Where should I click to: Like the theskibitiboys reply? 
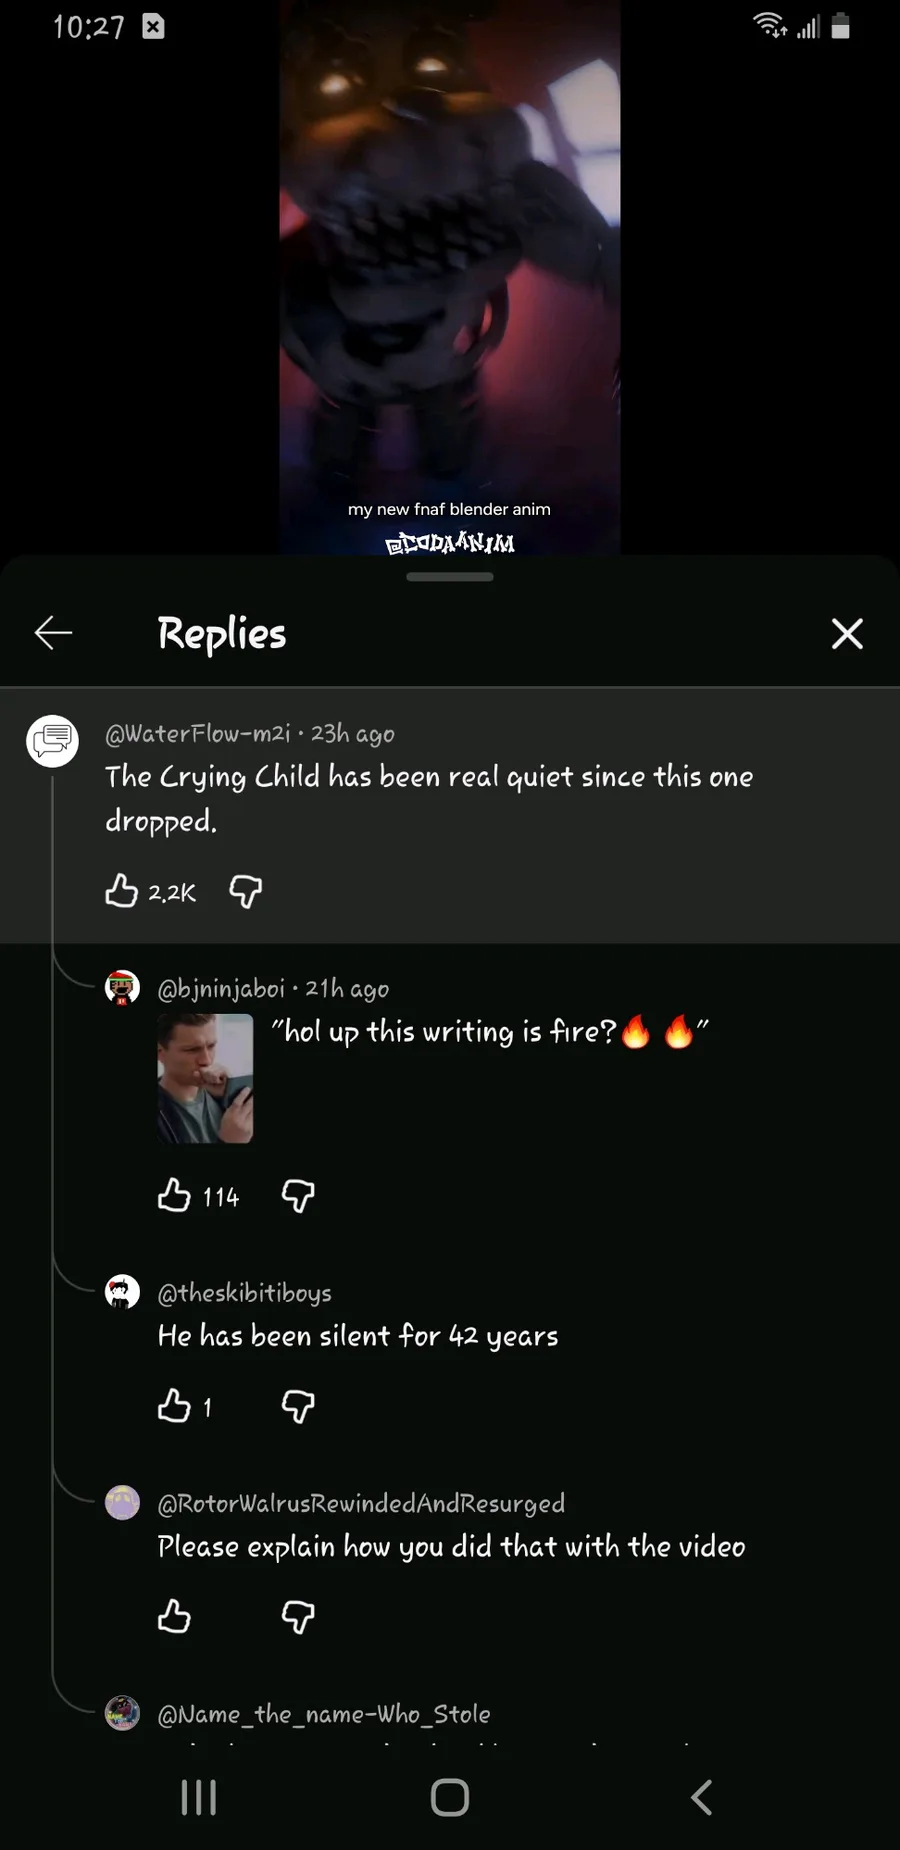(x=174, y=1406)
